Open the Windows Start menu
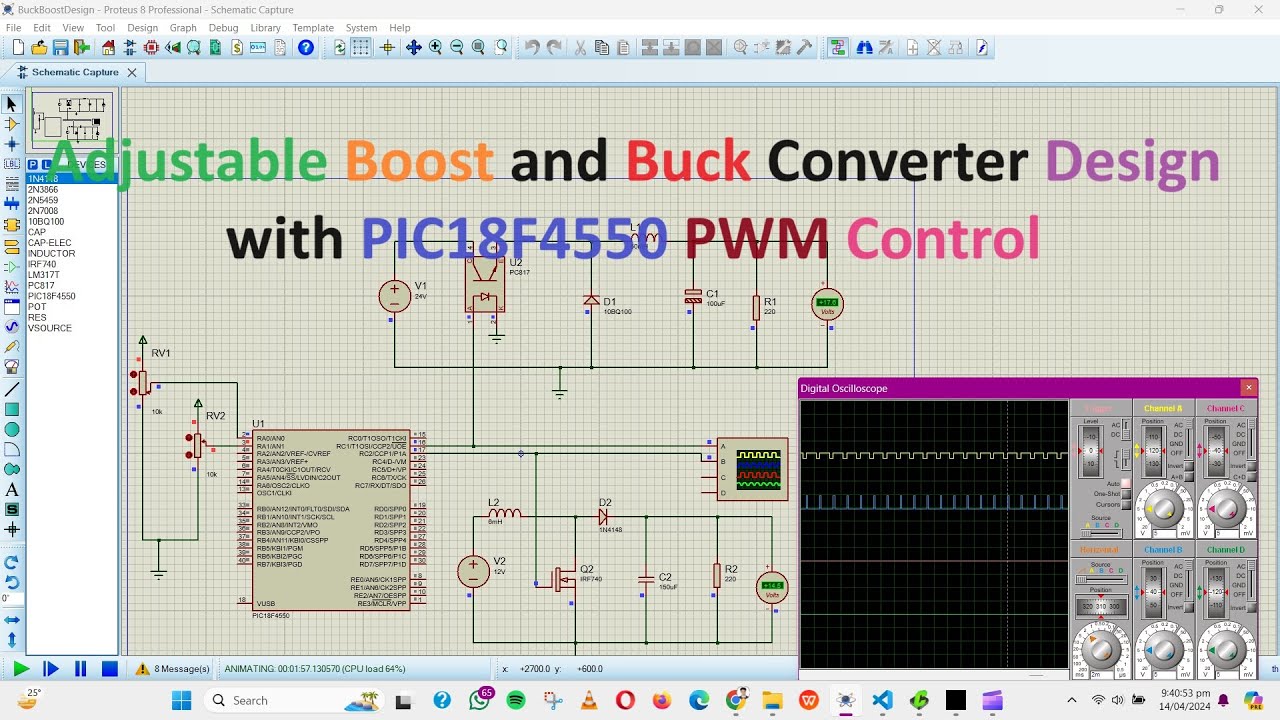The width and height of the screenshot is (1280, 720). 181,700
